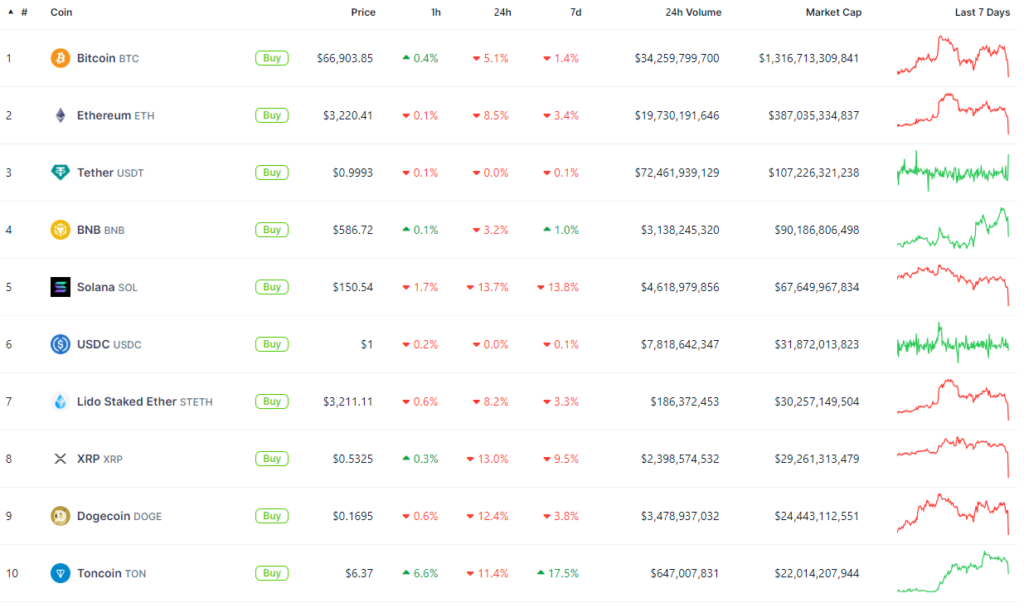
Task: Sort table by Market Cap header
Action: (x=833, y=12)
